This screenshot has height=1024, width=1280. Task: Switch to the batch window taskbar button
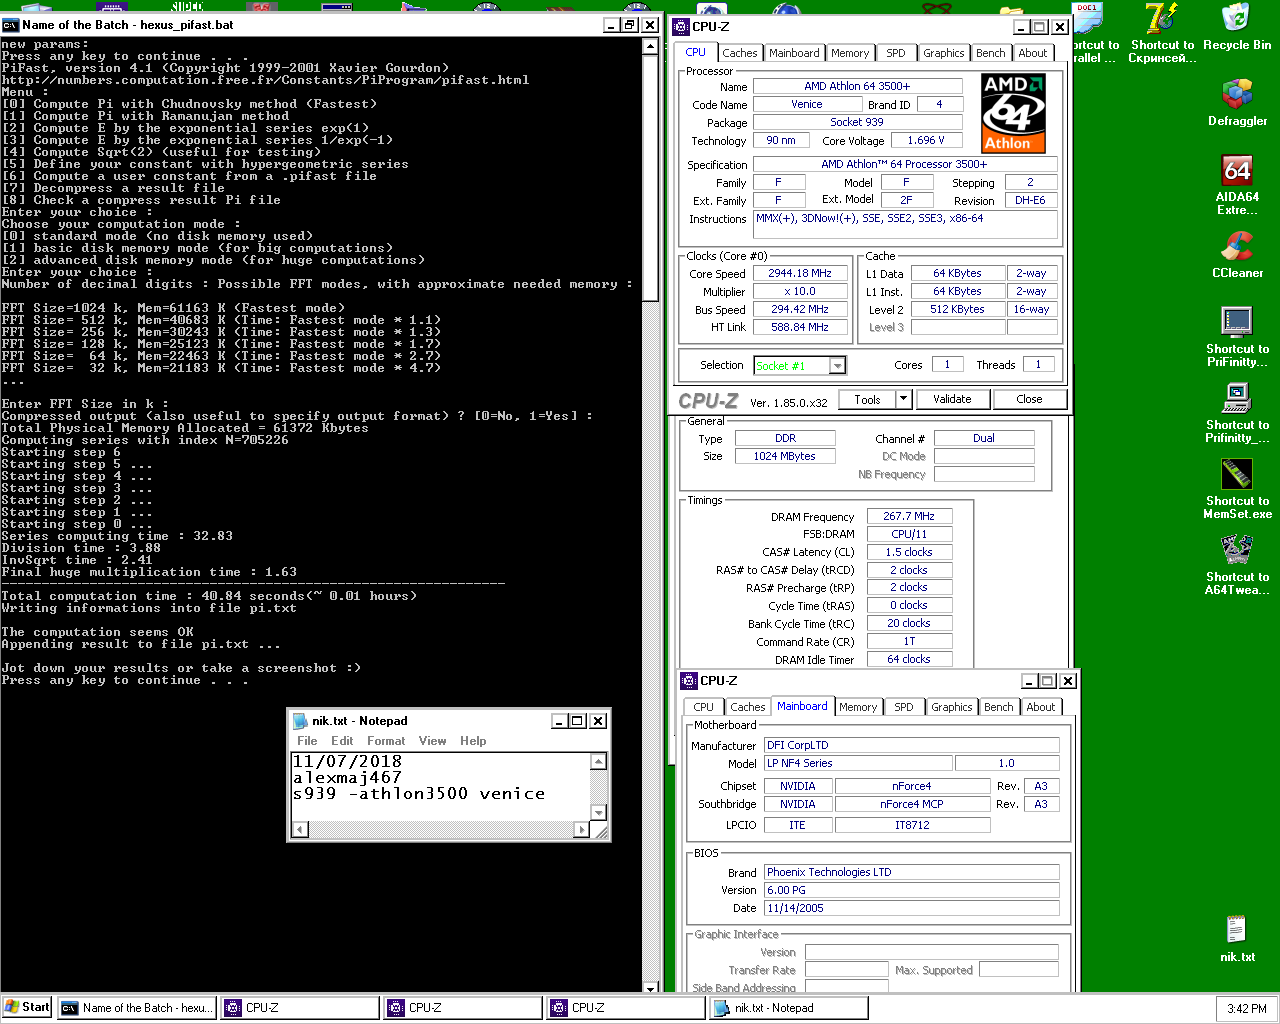pyautogui.click(x=137, y=1008)
